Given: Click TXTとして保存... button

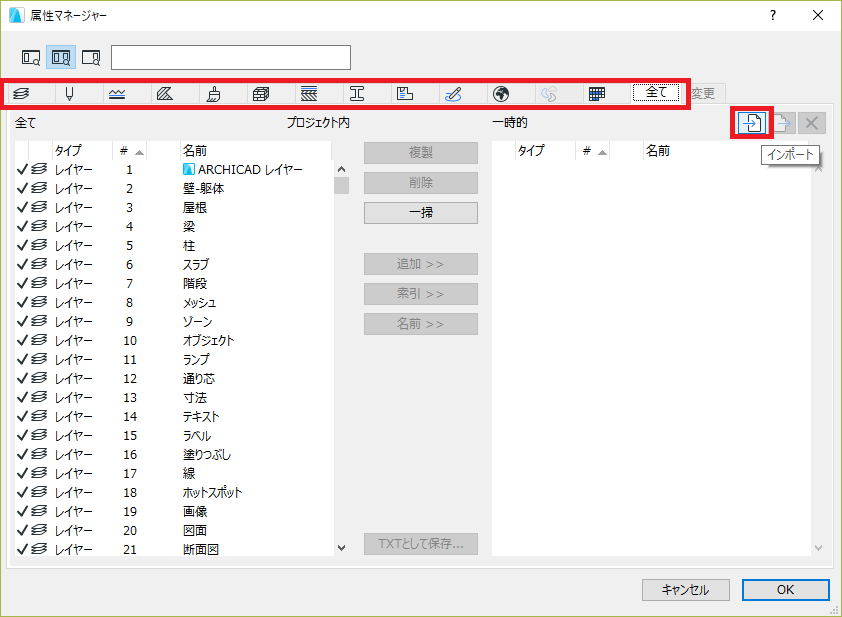Looking at the screenshot, I should coord(420,544).
